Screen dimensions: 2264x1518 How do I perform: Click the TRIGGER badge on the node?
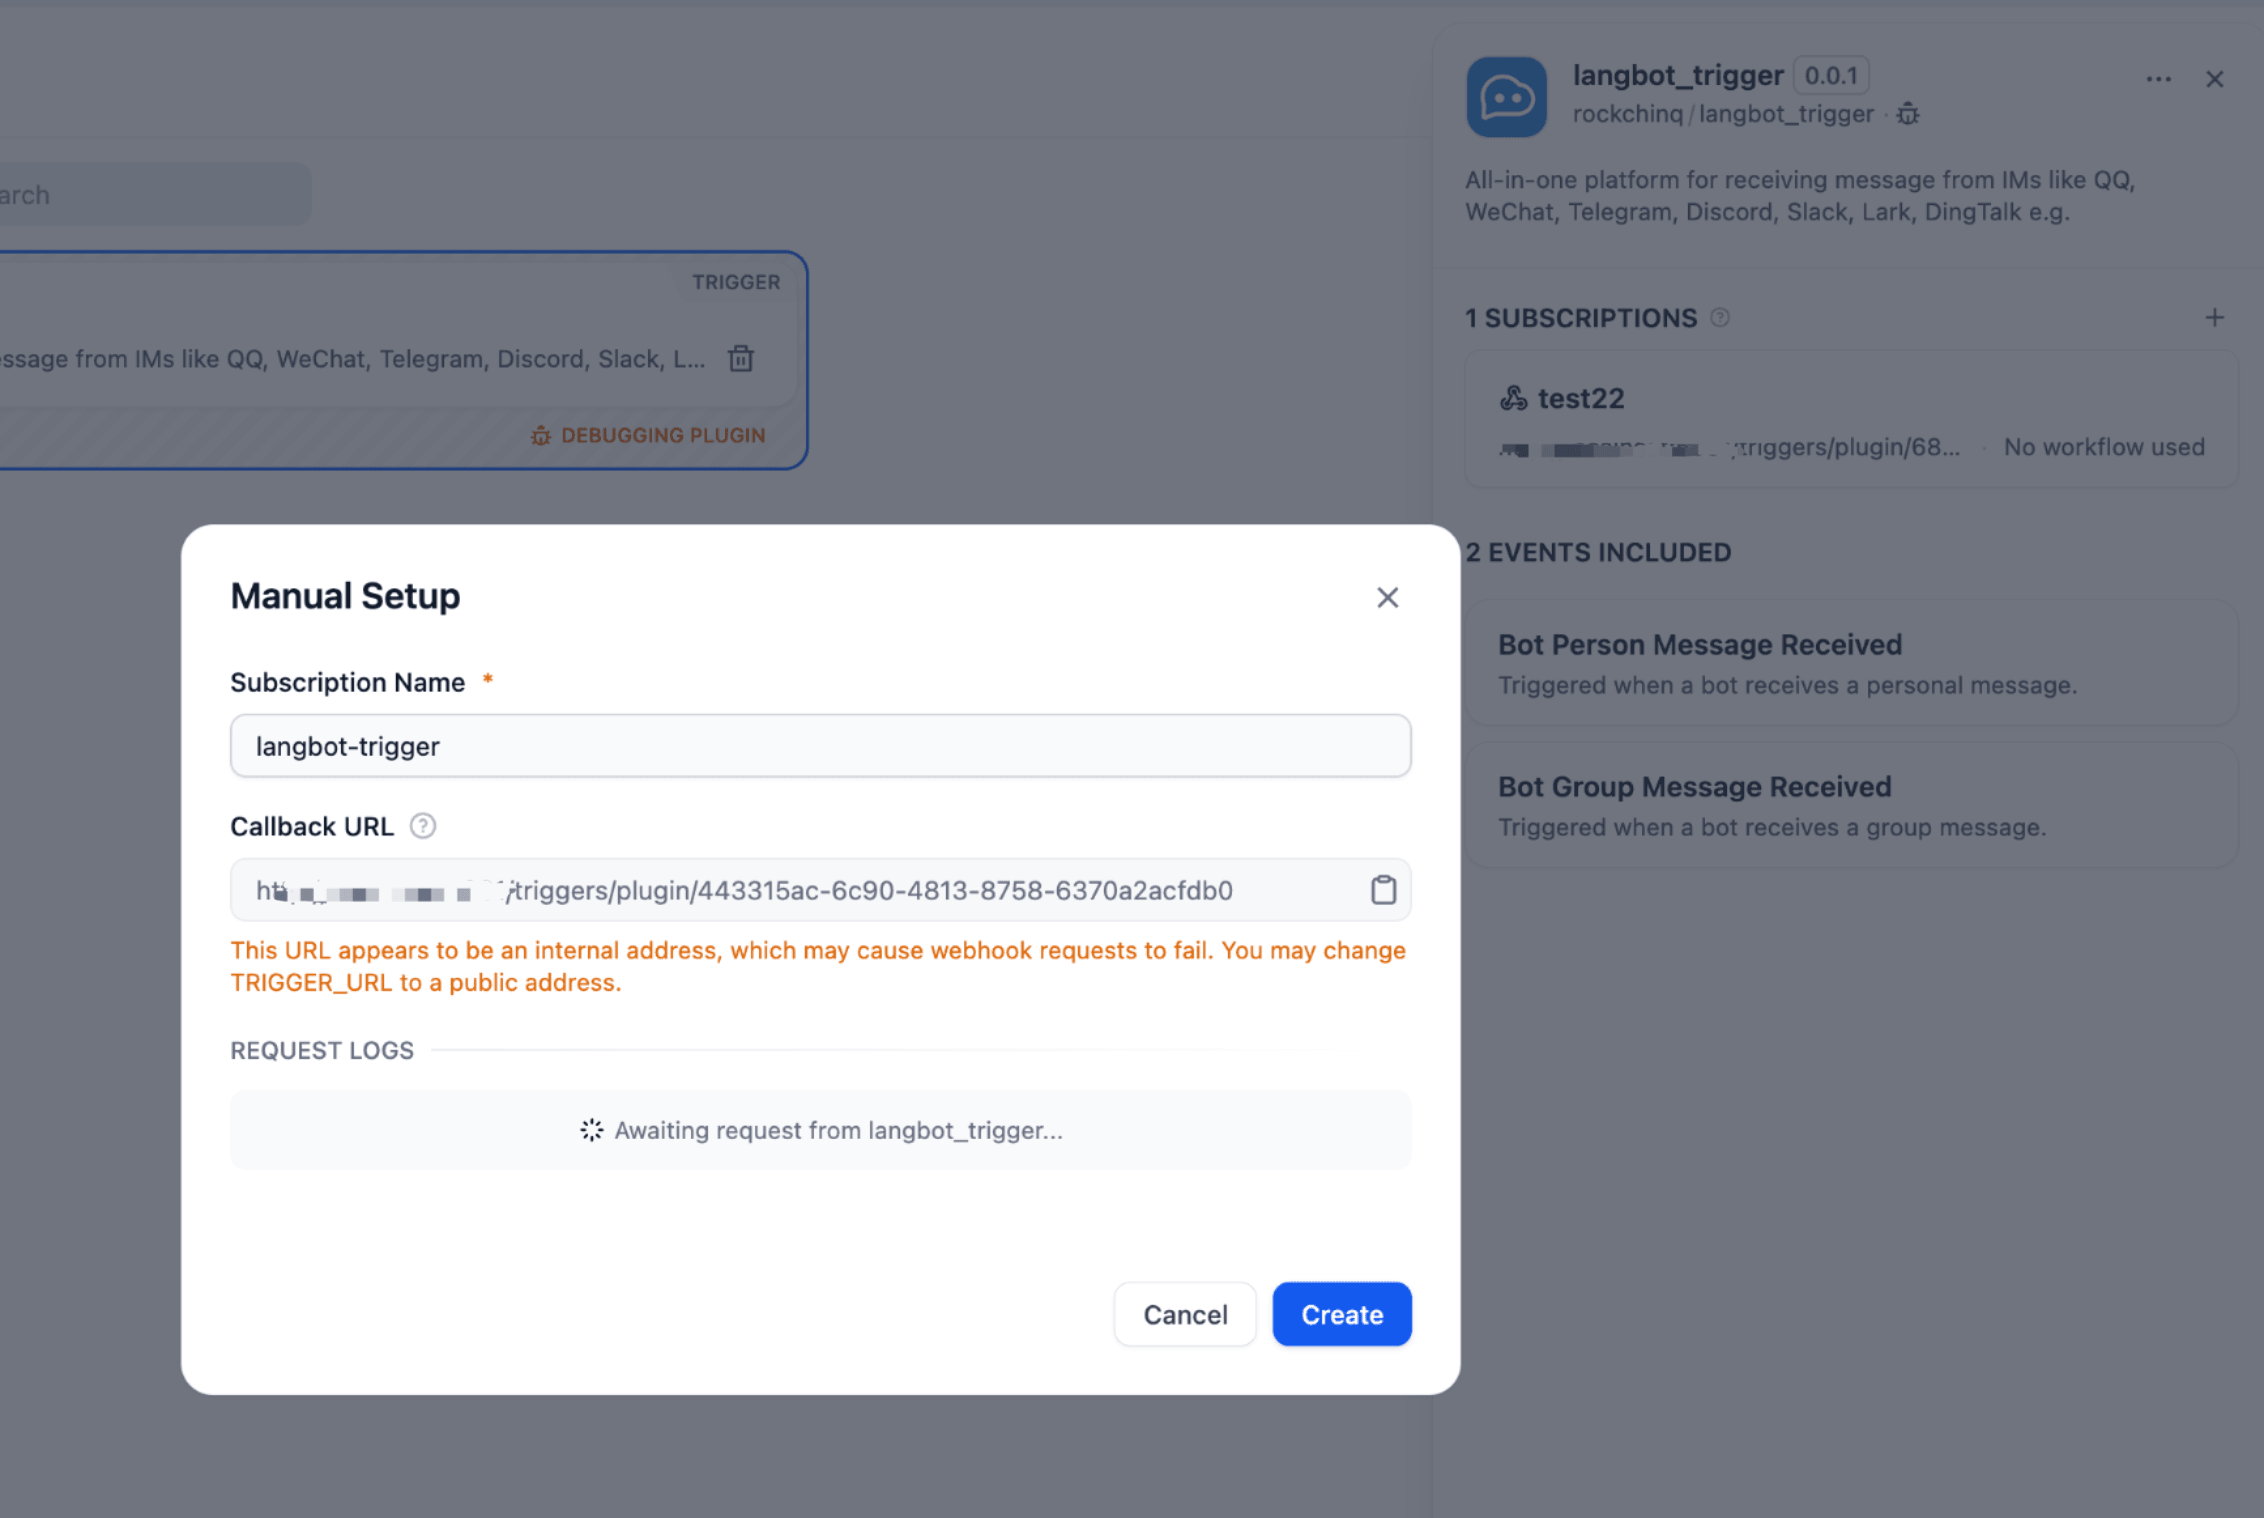coord(736,282)
